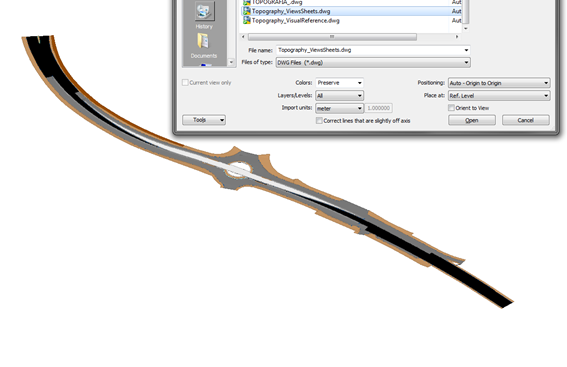The width and height of the screenshot is (567, 367).
Task: Open the Layers/Levels dropdown
Action: [x=340, y=95]
